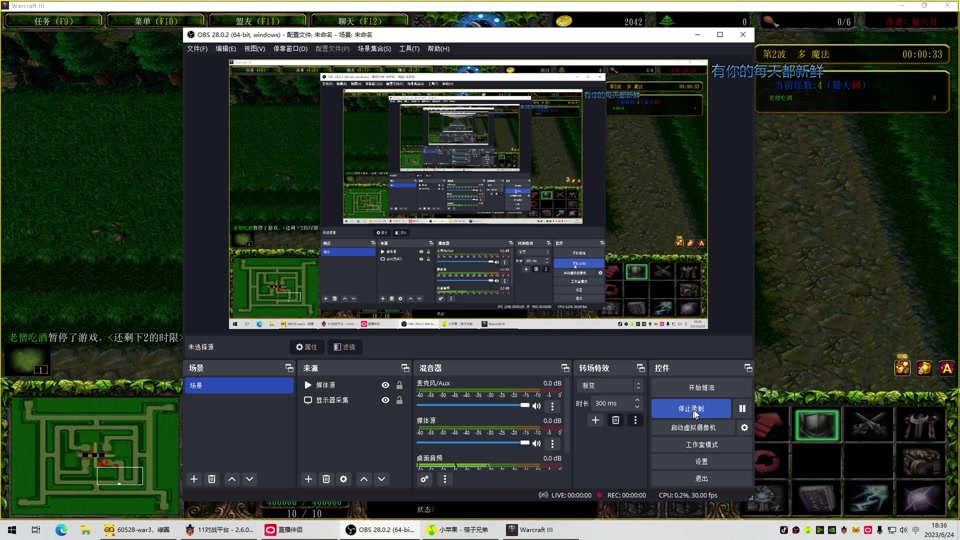
Task: Open the 帮助(H) menu in OBS
Action: [438, 48]
